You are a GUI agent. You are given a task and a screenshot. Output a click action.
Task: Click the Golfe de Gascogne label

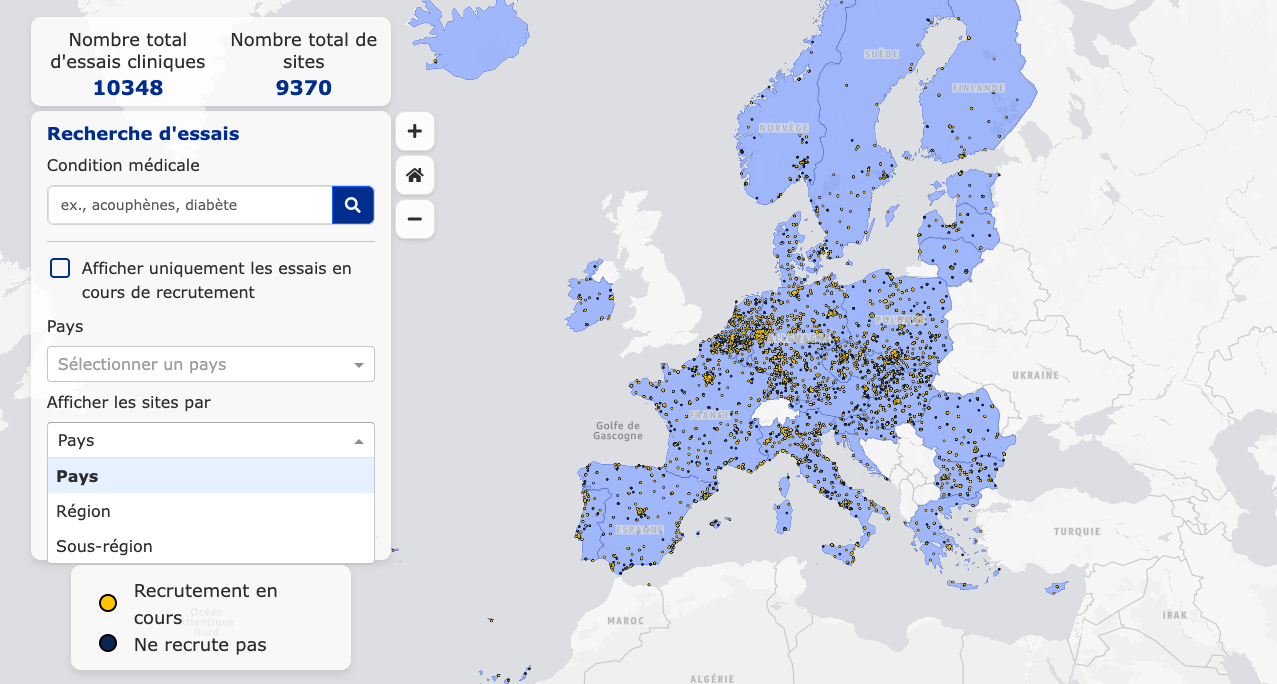pyautogui.click(x=618, y=431)
